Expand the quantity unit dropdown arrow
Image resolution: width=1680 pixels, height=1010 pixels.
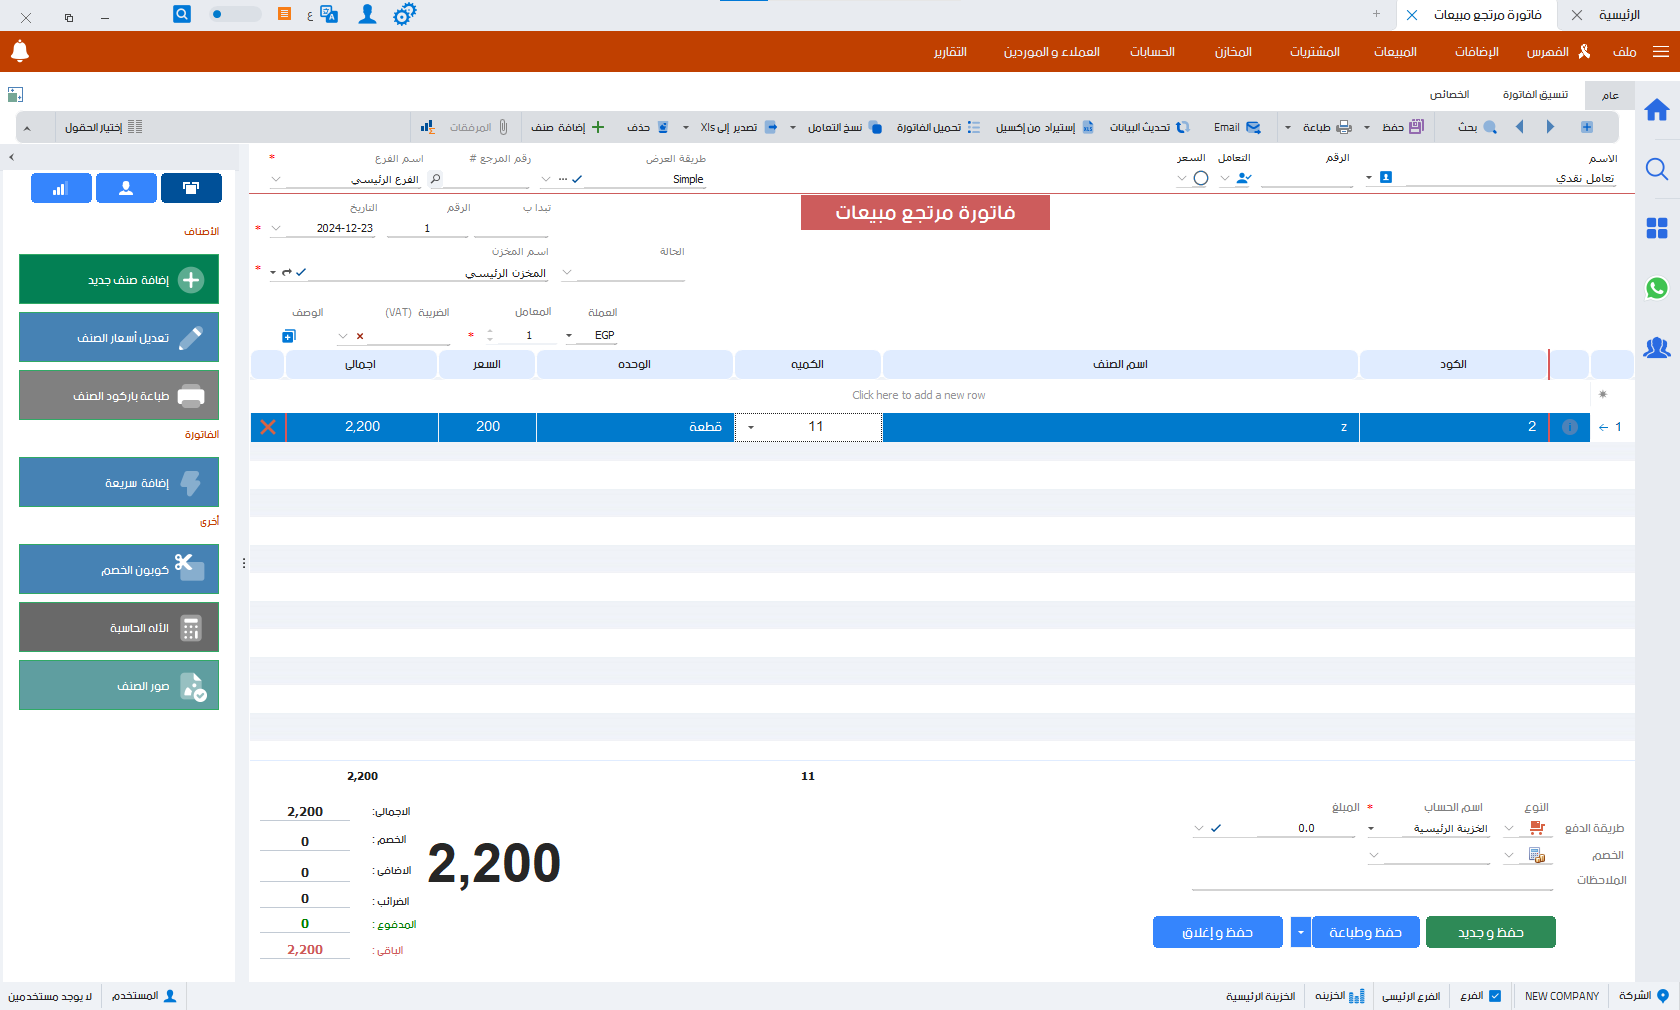751,427
